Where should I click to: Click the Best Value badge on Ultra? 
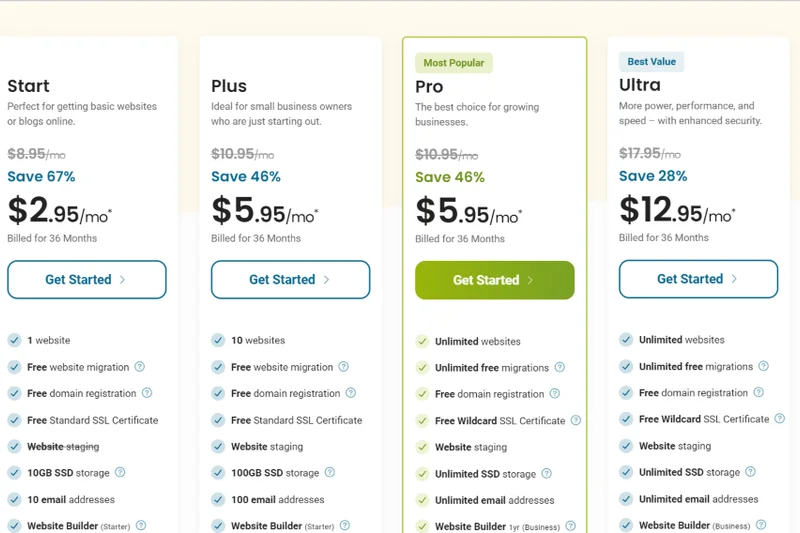click(651, 62)
